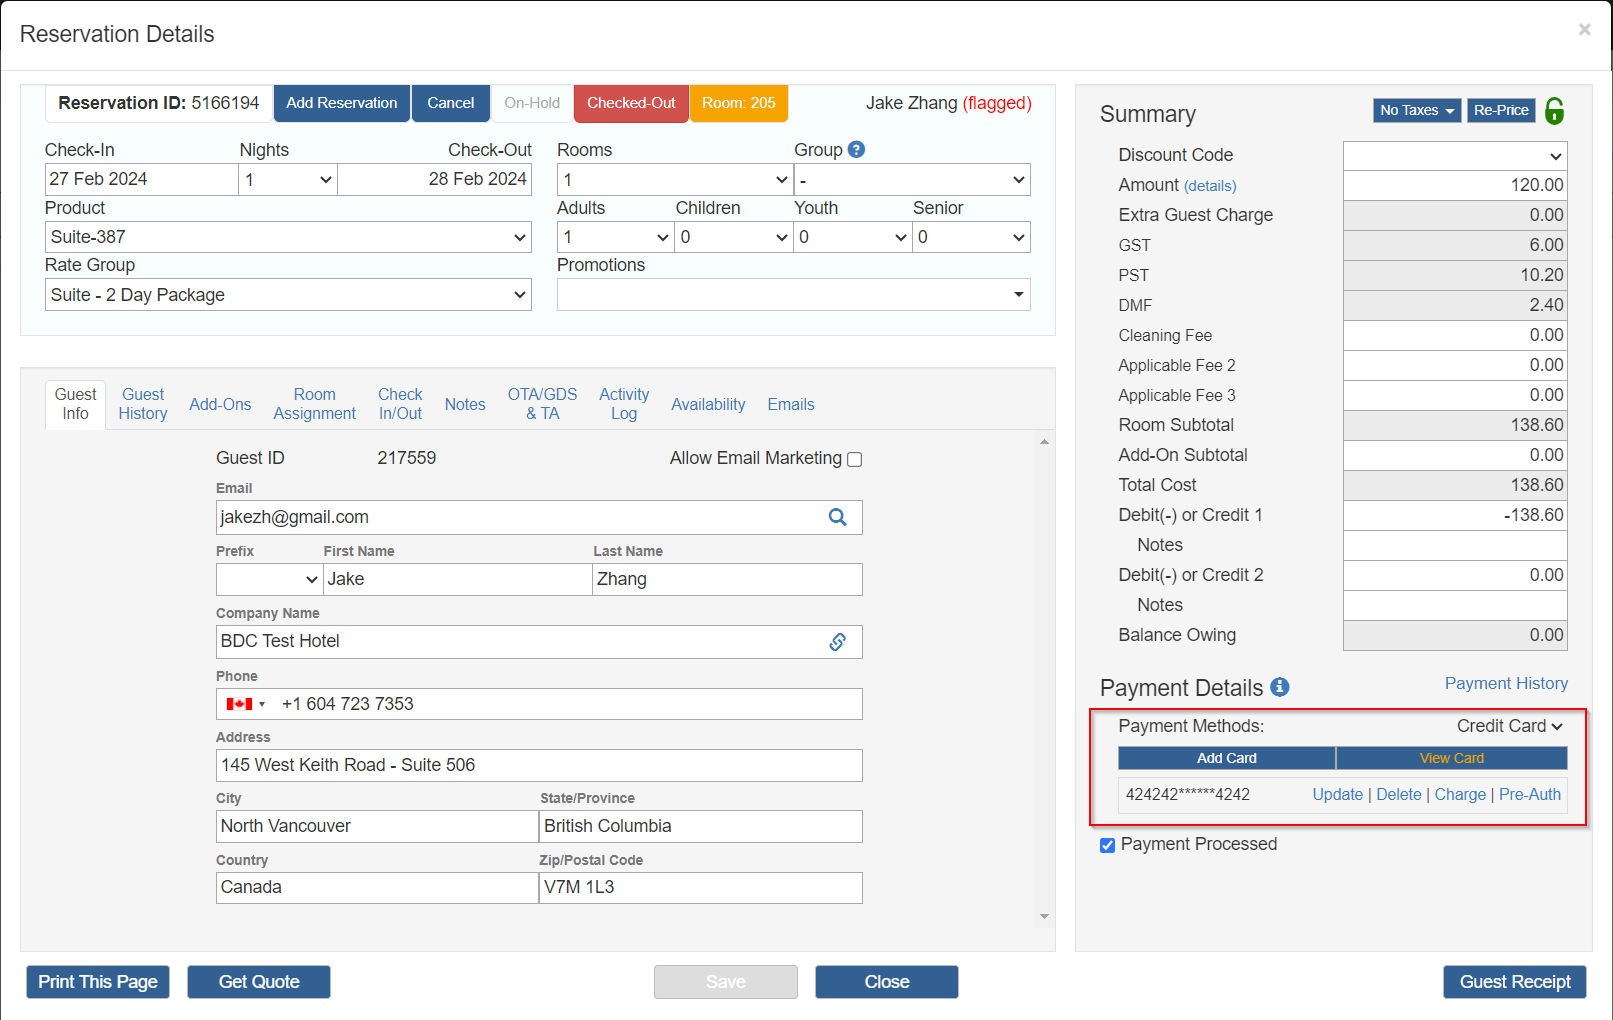Click the Guest Receipt button
Viewport: 1613px width, 1020px height.
click(1515, 982)
